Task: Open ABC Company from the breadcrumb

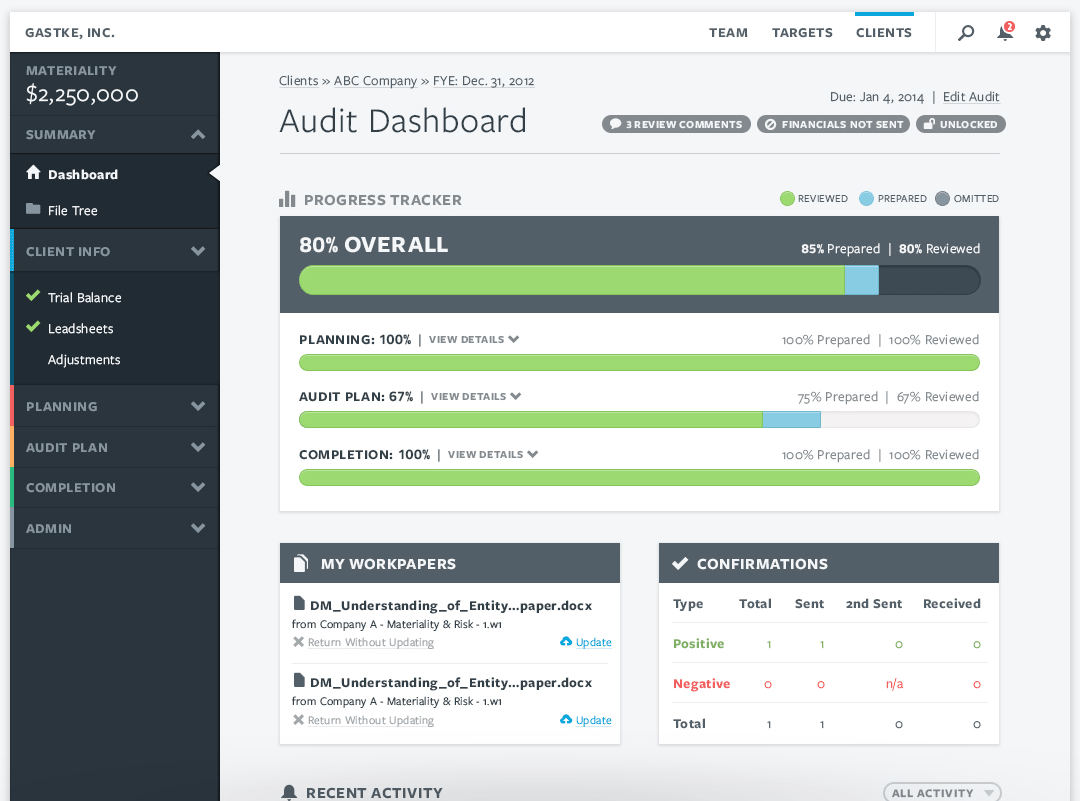Action: coord(375,80)
